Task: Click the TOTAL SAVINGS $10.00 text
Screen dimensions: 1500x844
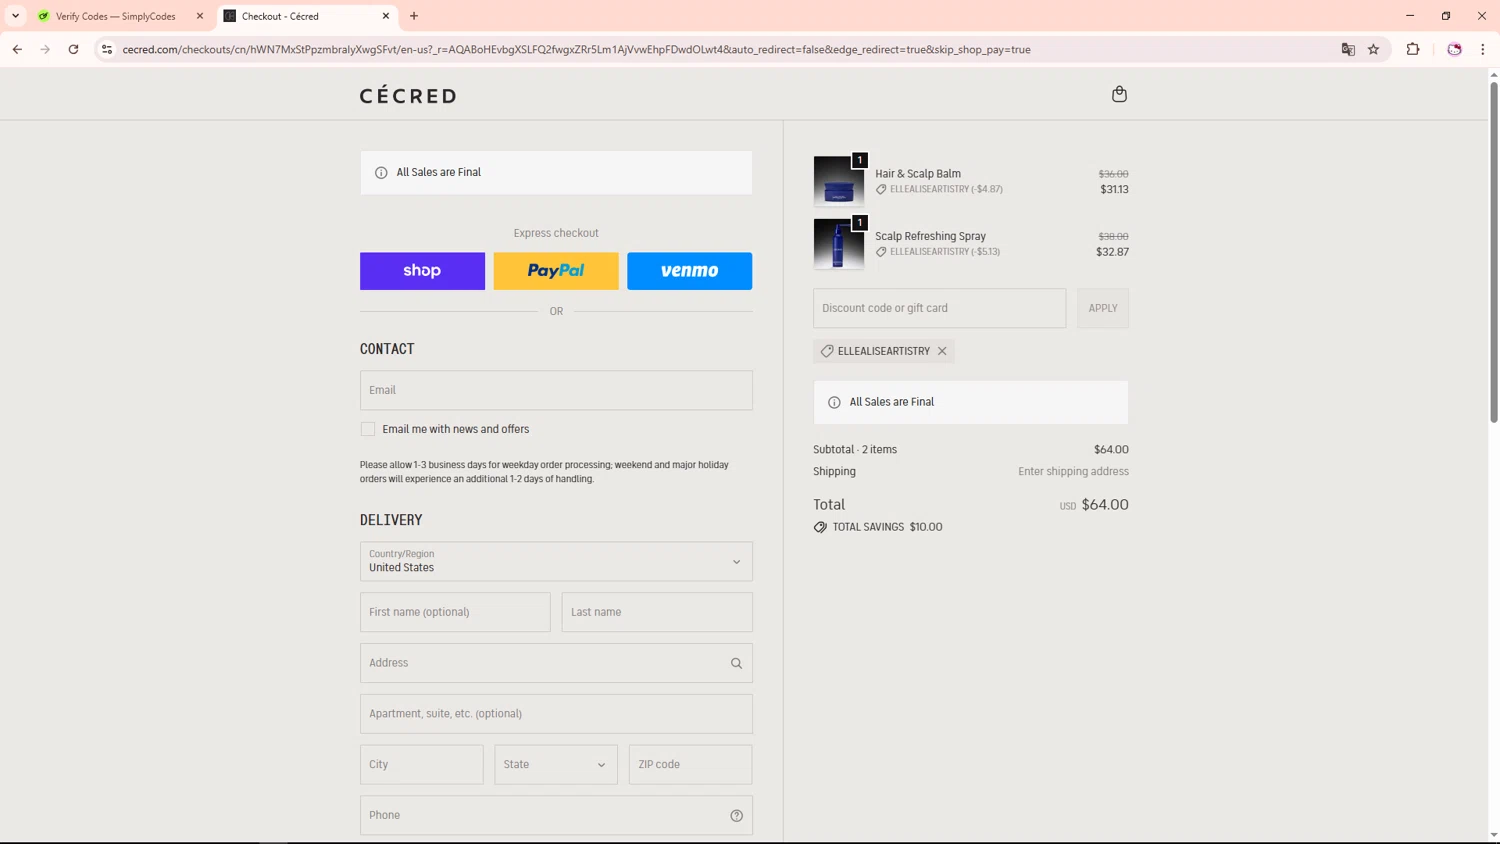Action: (887, 527)
